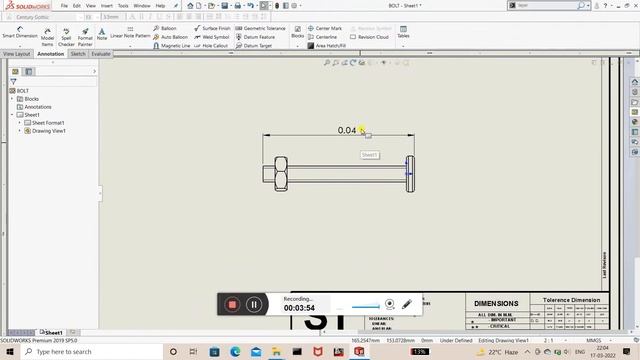Click the MMGS unit system in the status bar

click(x=594, y=340)
